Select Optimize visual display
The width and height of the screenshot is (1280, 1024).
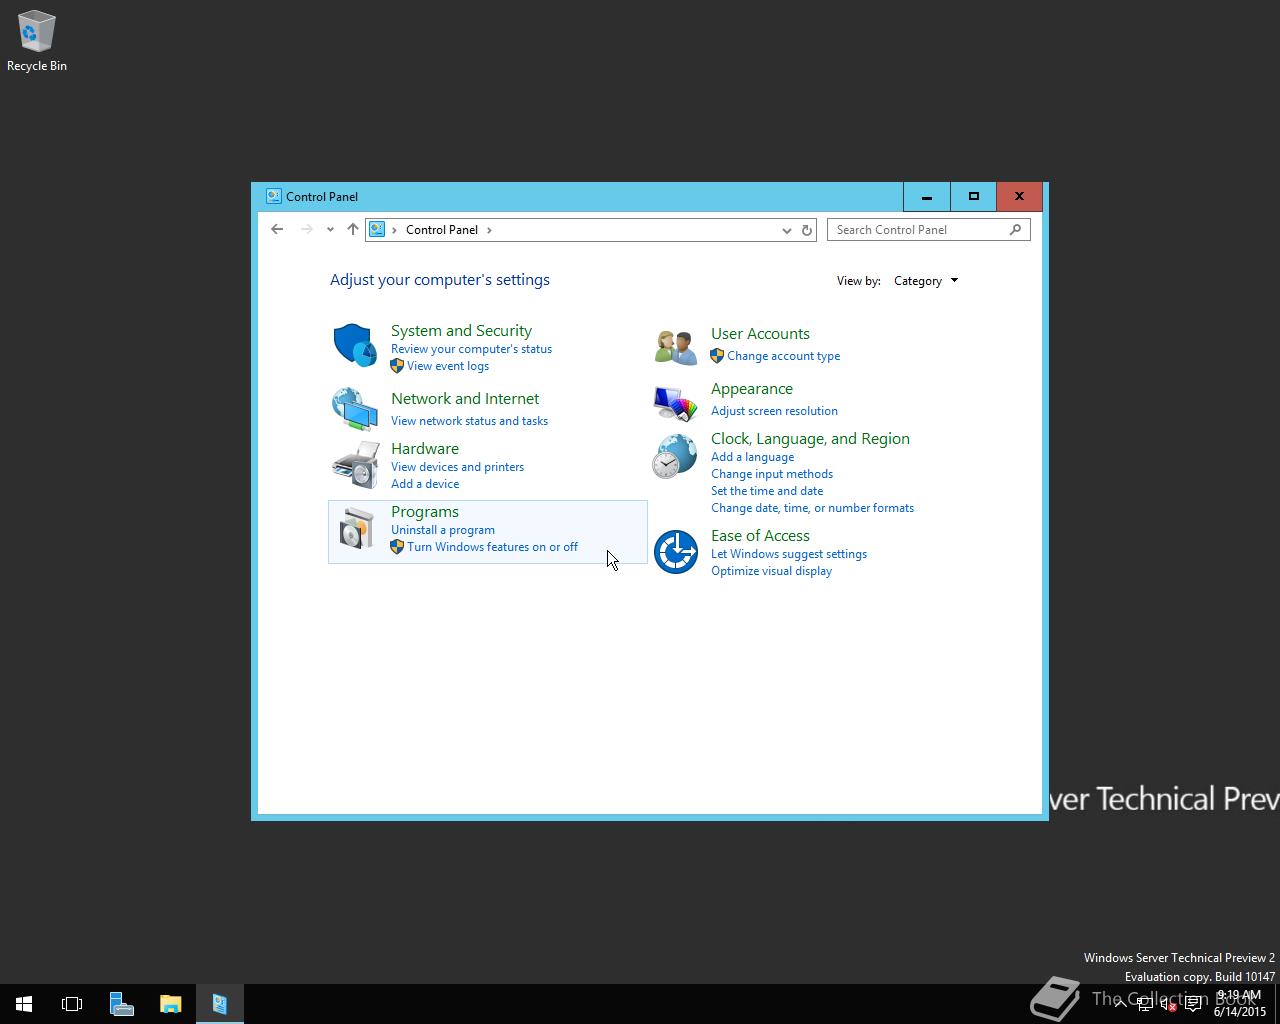tap(771, 571)
